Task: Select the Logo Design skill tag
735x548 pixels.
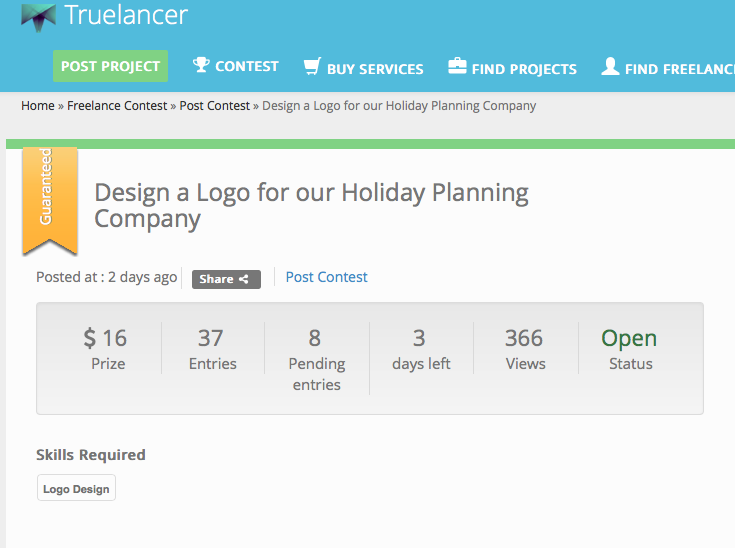Action: (x=76, y=489)
